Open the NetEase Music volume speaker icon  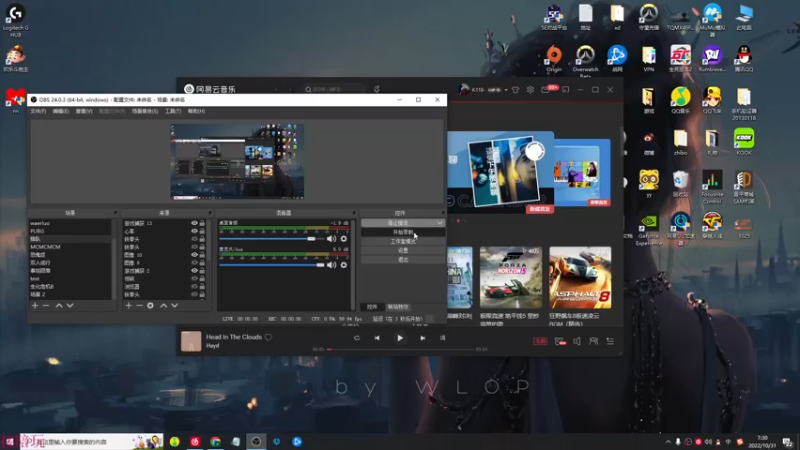tap(577, 341)
